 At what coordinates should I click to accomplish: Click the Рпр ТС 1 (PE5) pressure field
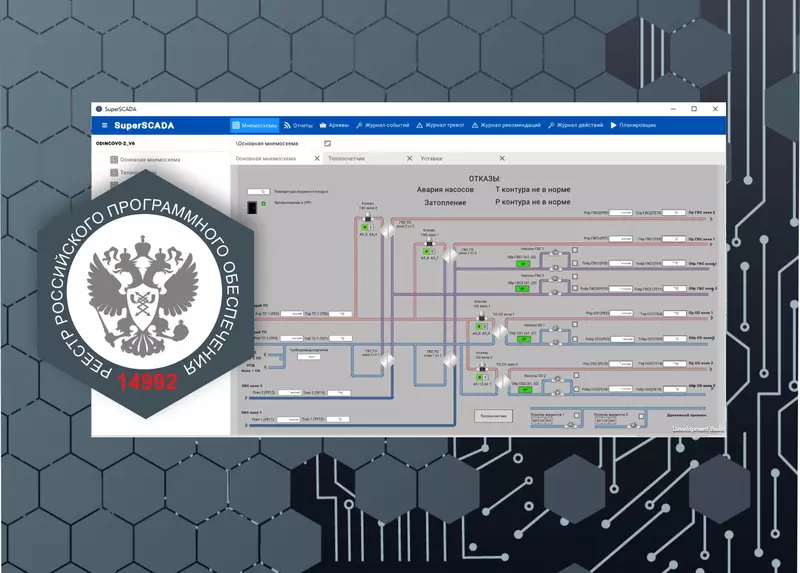[292, 314]
